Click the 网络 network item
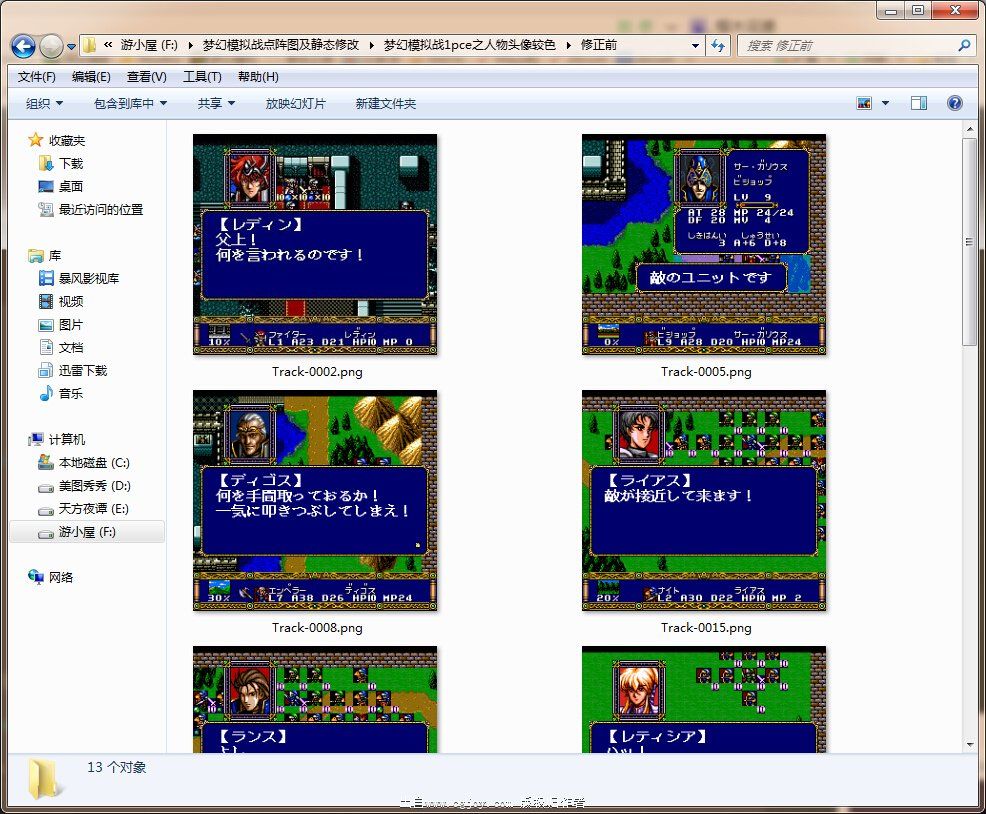This screenshot has width=986, height=814. point(60,577)
